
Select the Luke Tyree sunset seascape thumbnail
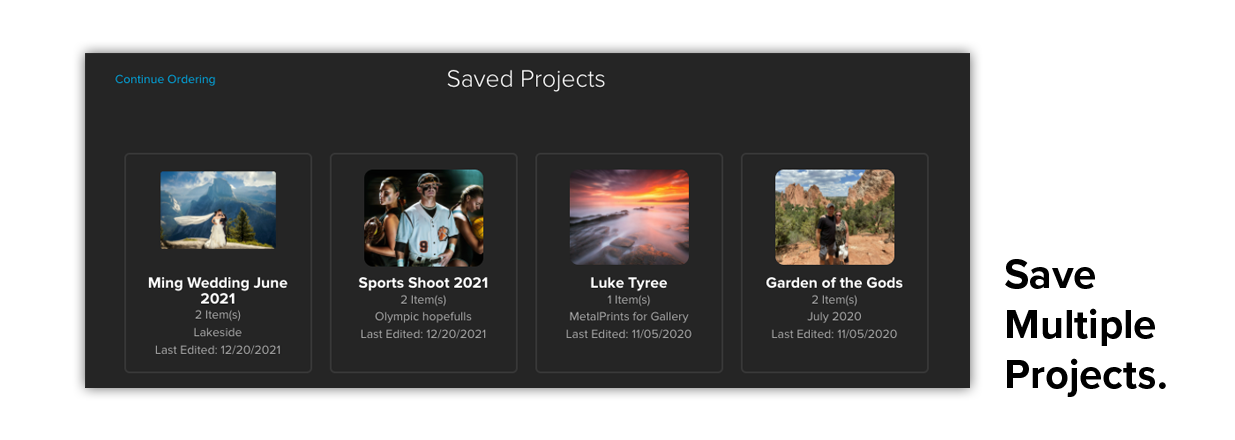(x=629, y=217)
